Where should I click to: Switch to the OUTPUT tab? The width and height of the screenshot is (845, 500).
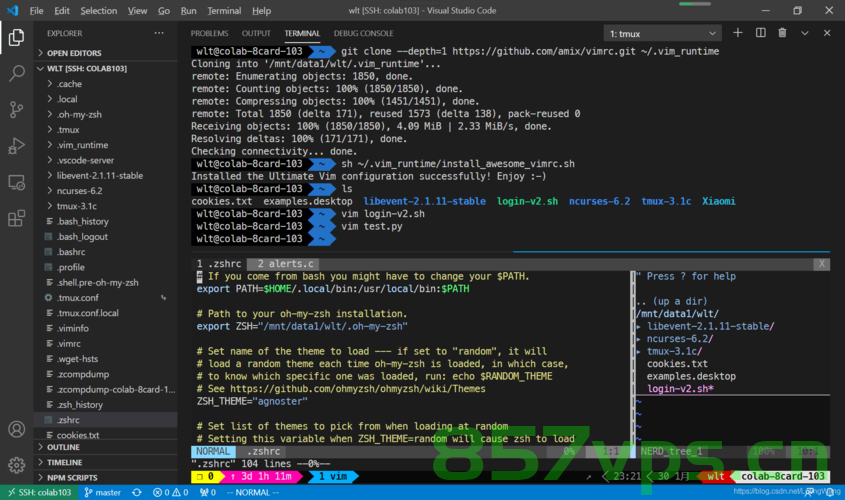(x=256, y=33)
